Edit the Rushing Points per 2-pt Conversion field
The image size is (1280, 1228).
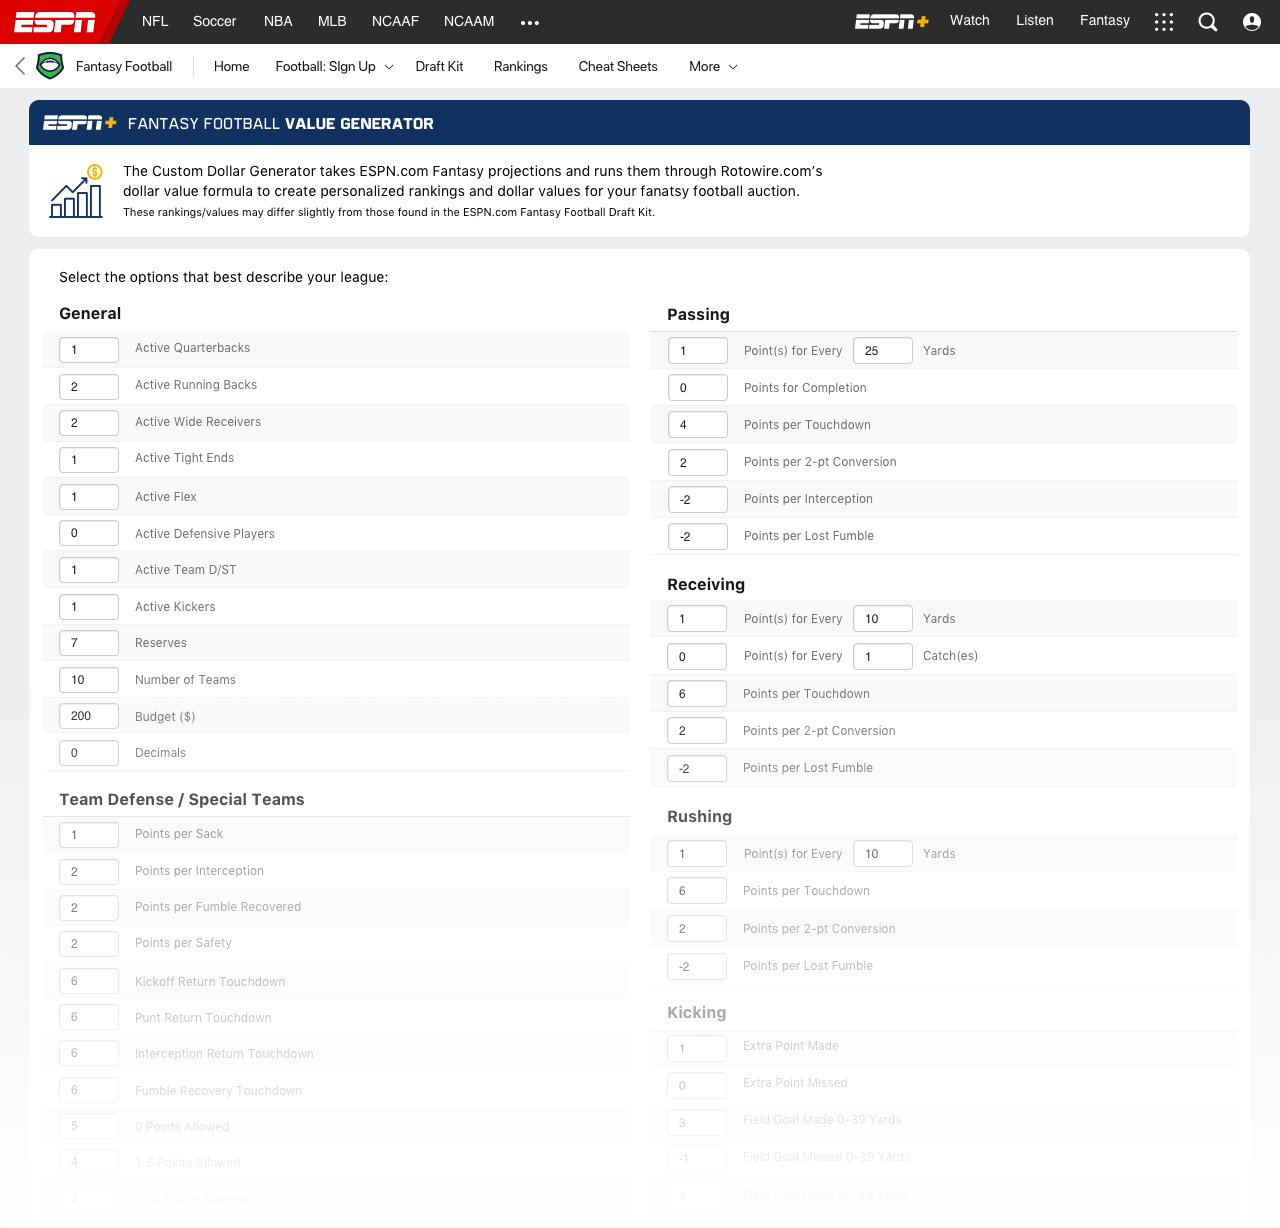click(x=697, y=929)
